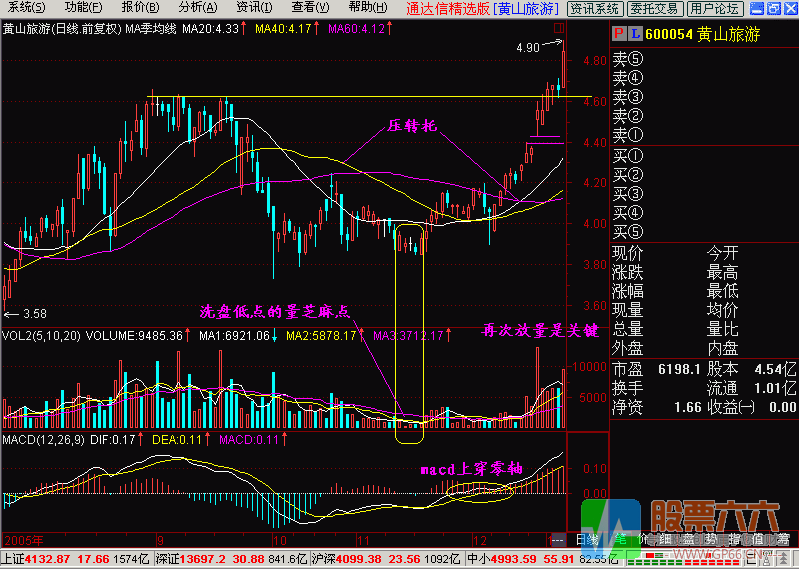Image resolution: width=799 pixels, height=569 pixels.
Task: Click the red up arrow after MA20
Action: tap(245, 28)
